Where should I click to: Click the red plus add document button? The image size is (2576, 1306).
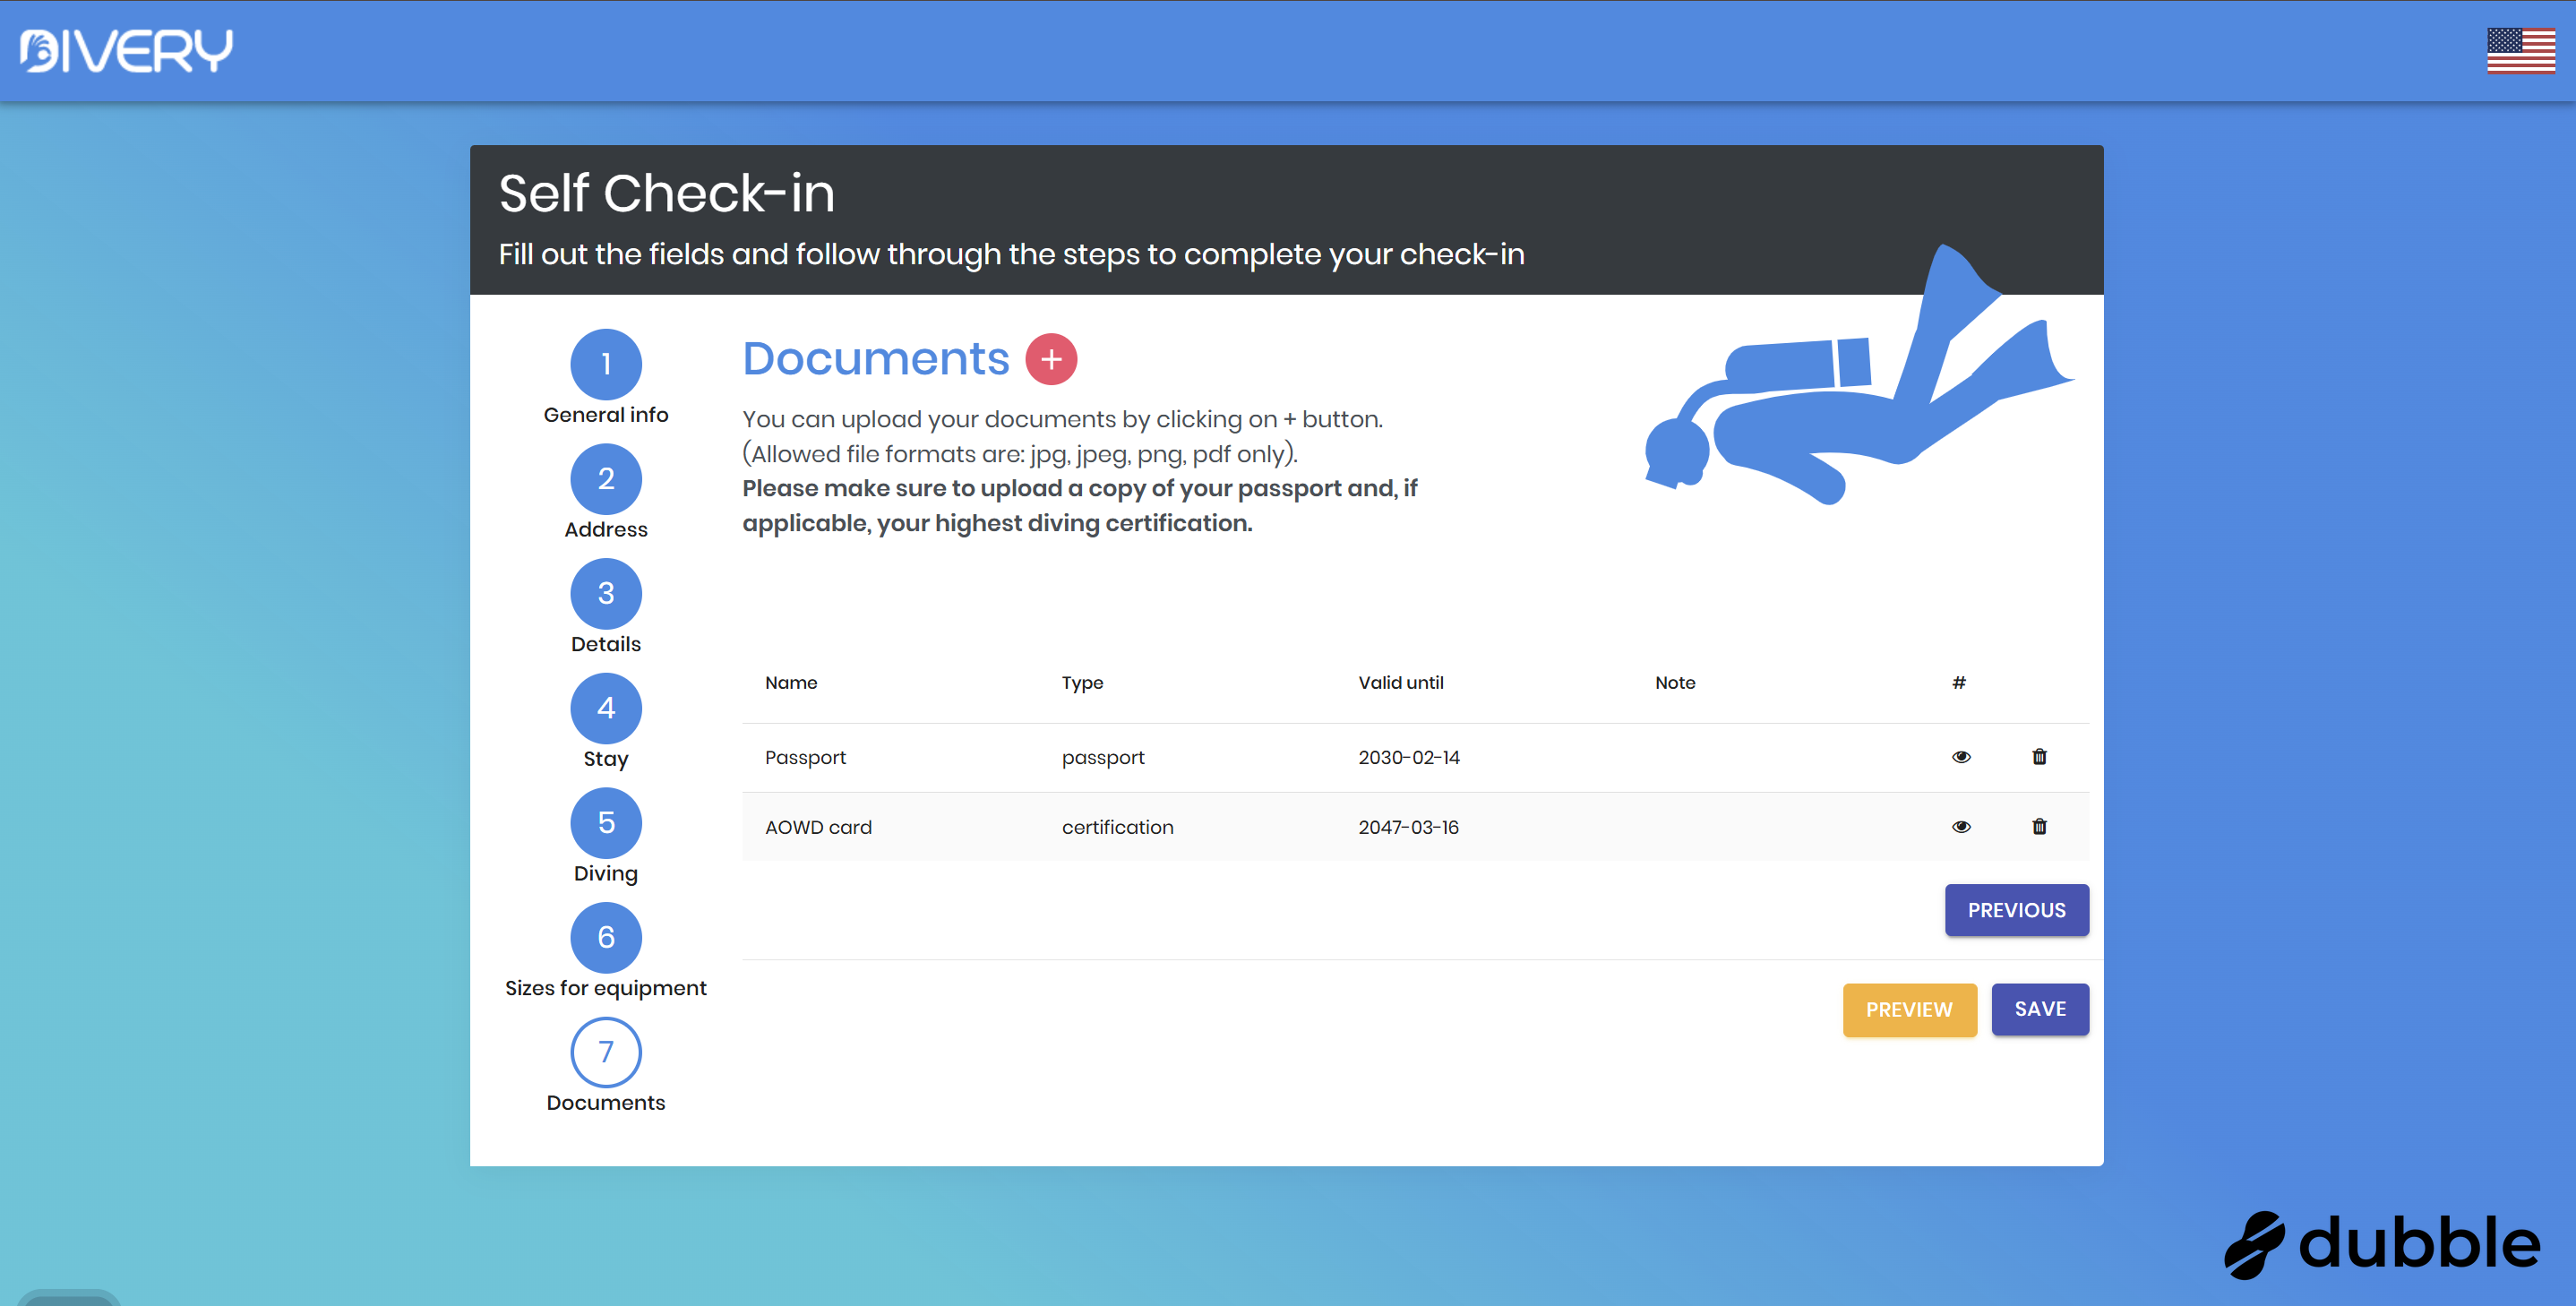pyautogui.click(x=1051, y=360)
